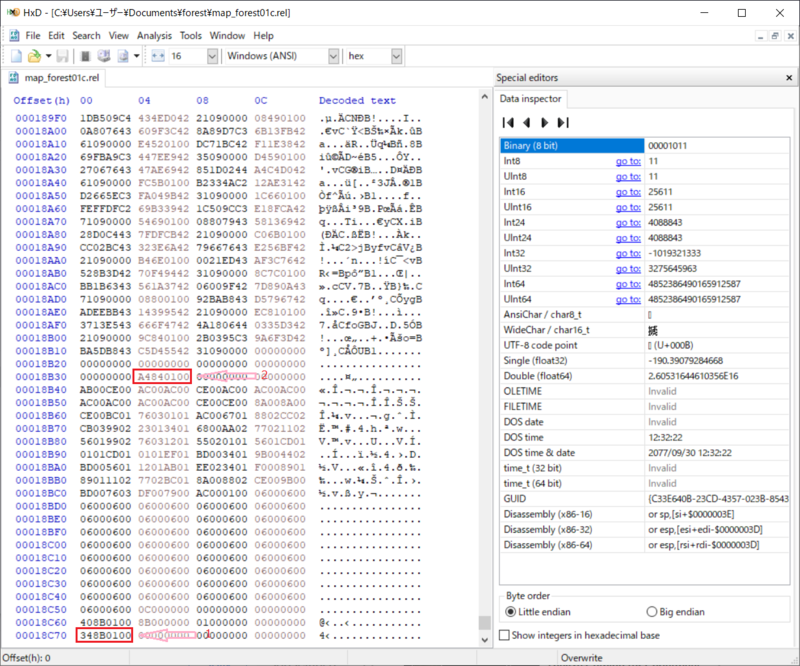Click the Disassembly (x86-64) row
This screenshot has height=666, width=800.
(644, 545)
